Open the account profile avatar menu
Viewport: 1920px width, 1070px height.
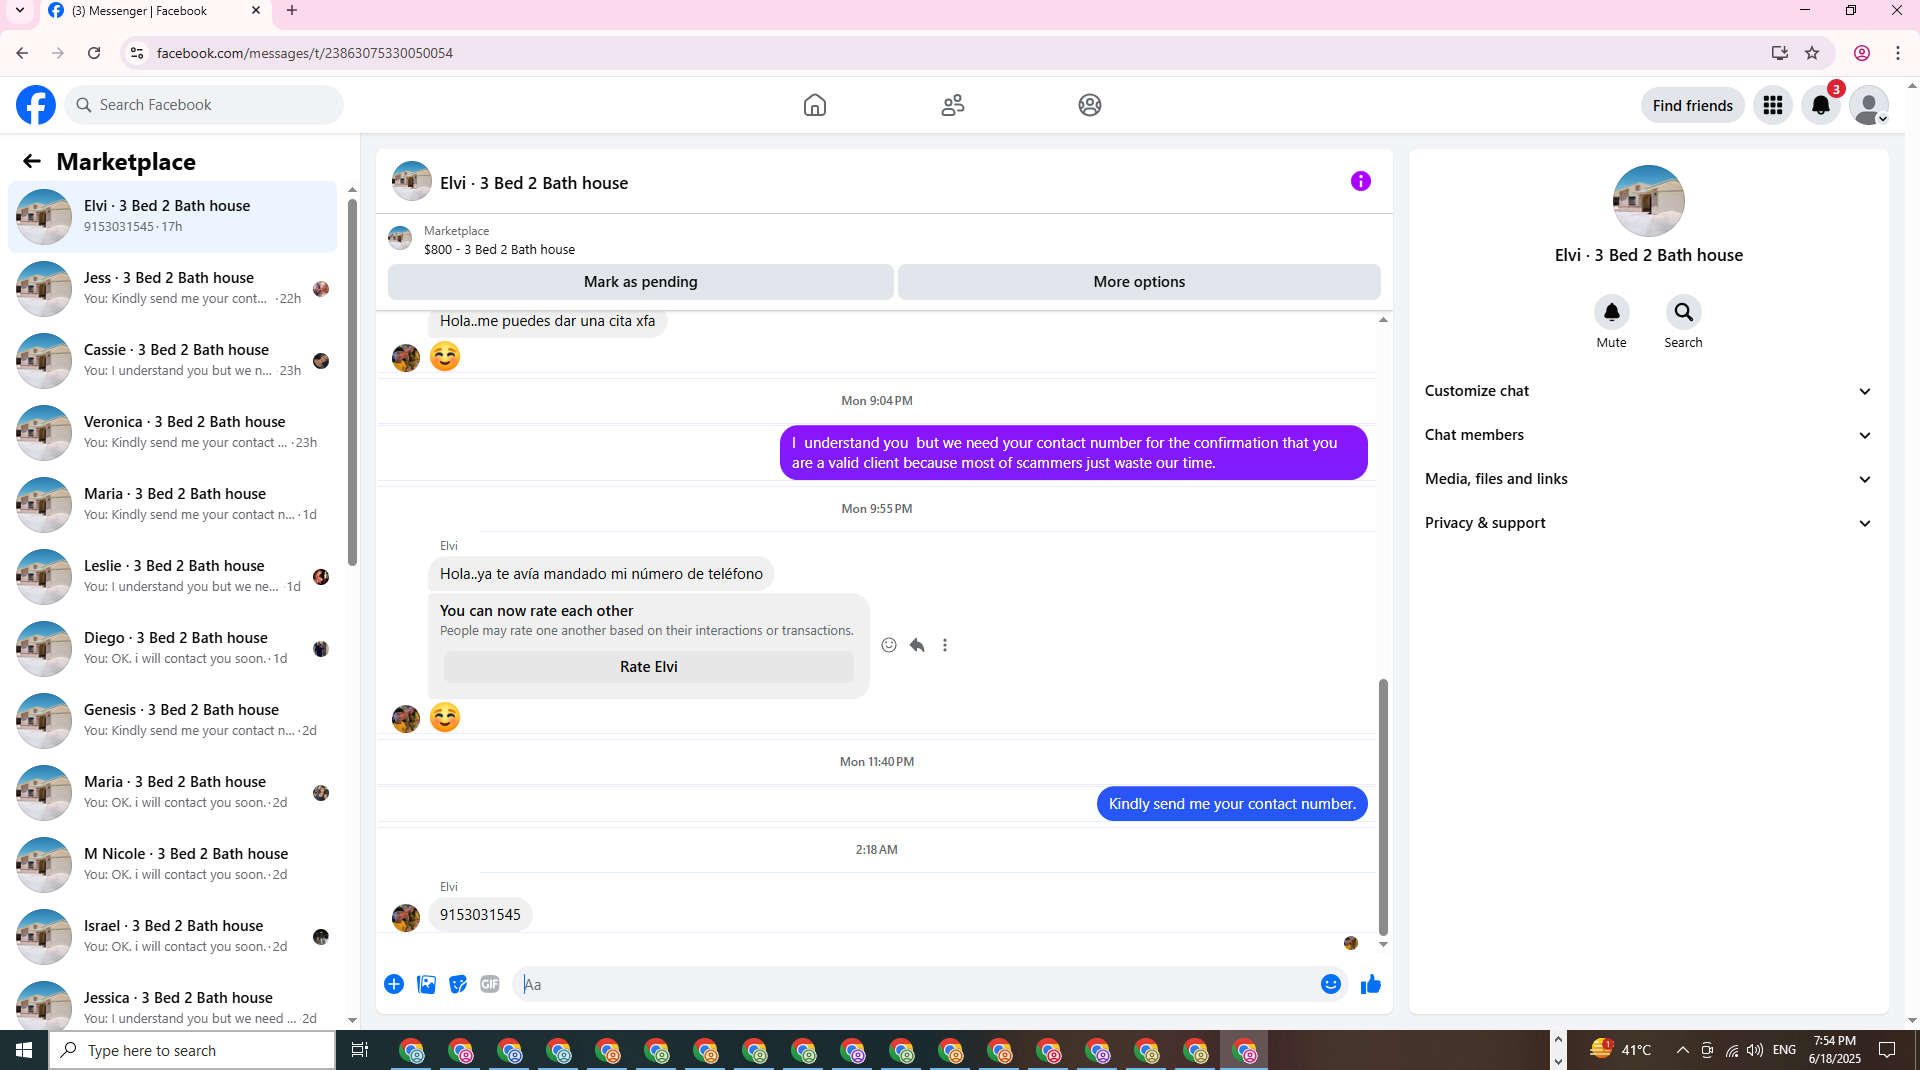click(1869, 105)
